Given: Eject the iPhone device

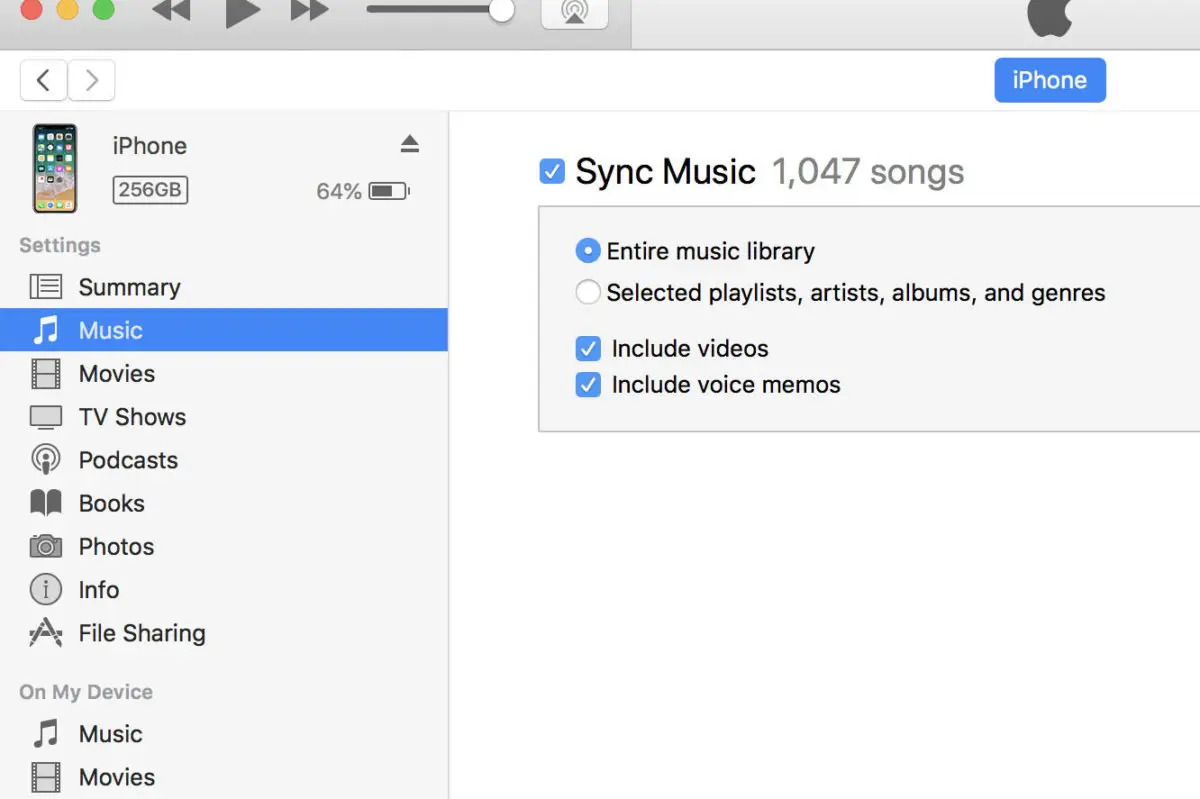Looking at the screenshot, I should [x=409, y=145].
